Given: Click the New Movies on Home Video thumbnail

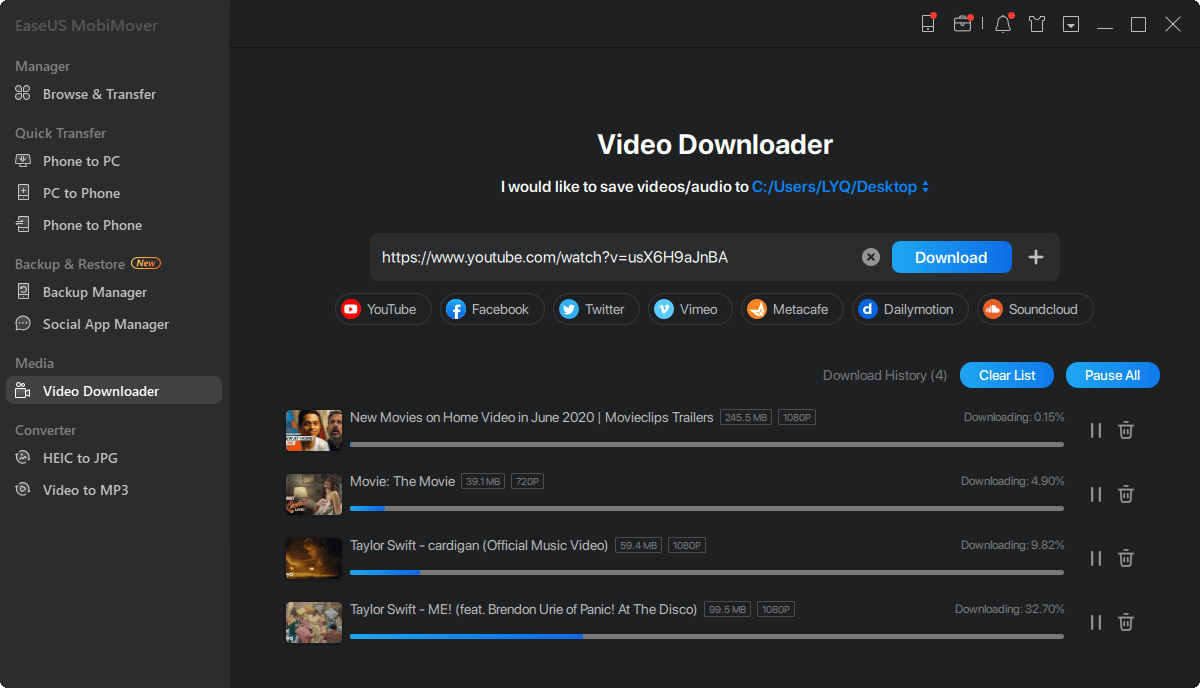Looking at the screenshot, I should [314, 430].
